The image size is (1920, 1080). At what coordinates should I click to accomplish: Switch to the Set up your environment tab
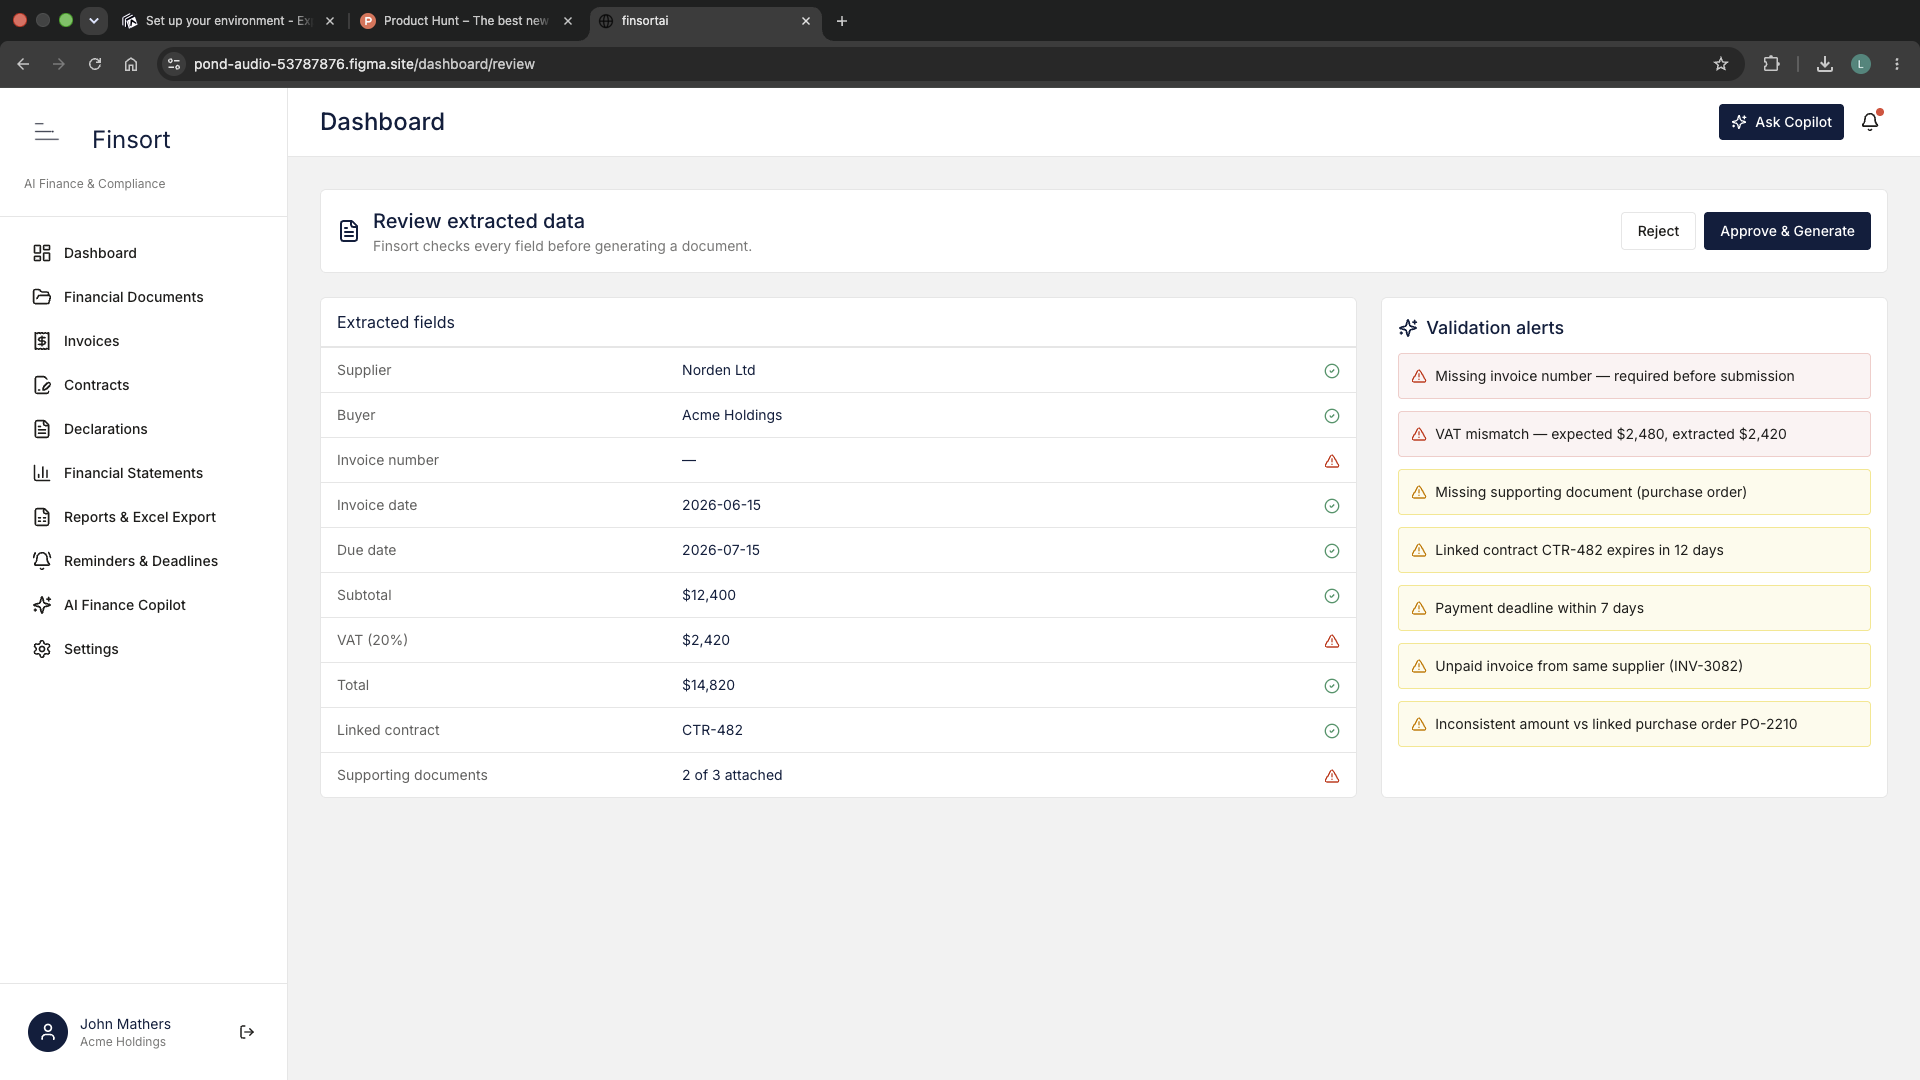click(228, 21)
